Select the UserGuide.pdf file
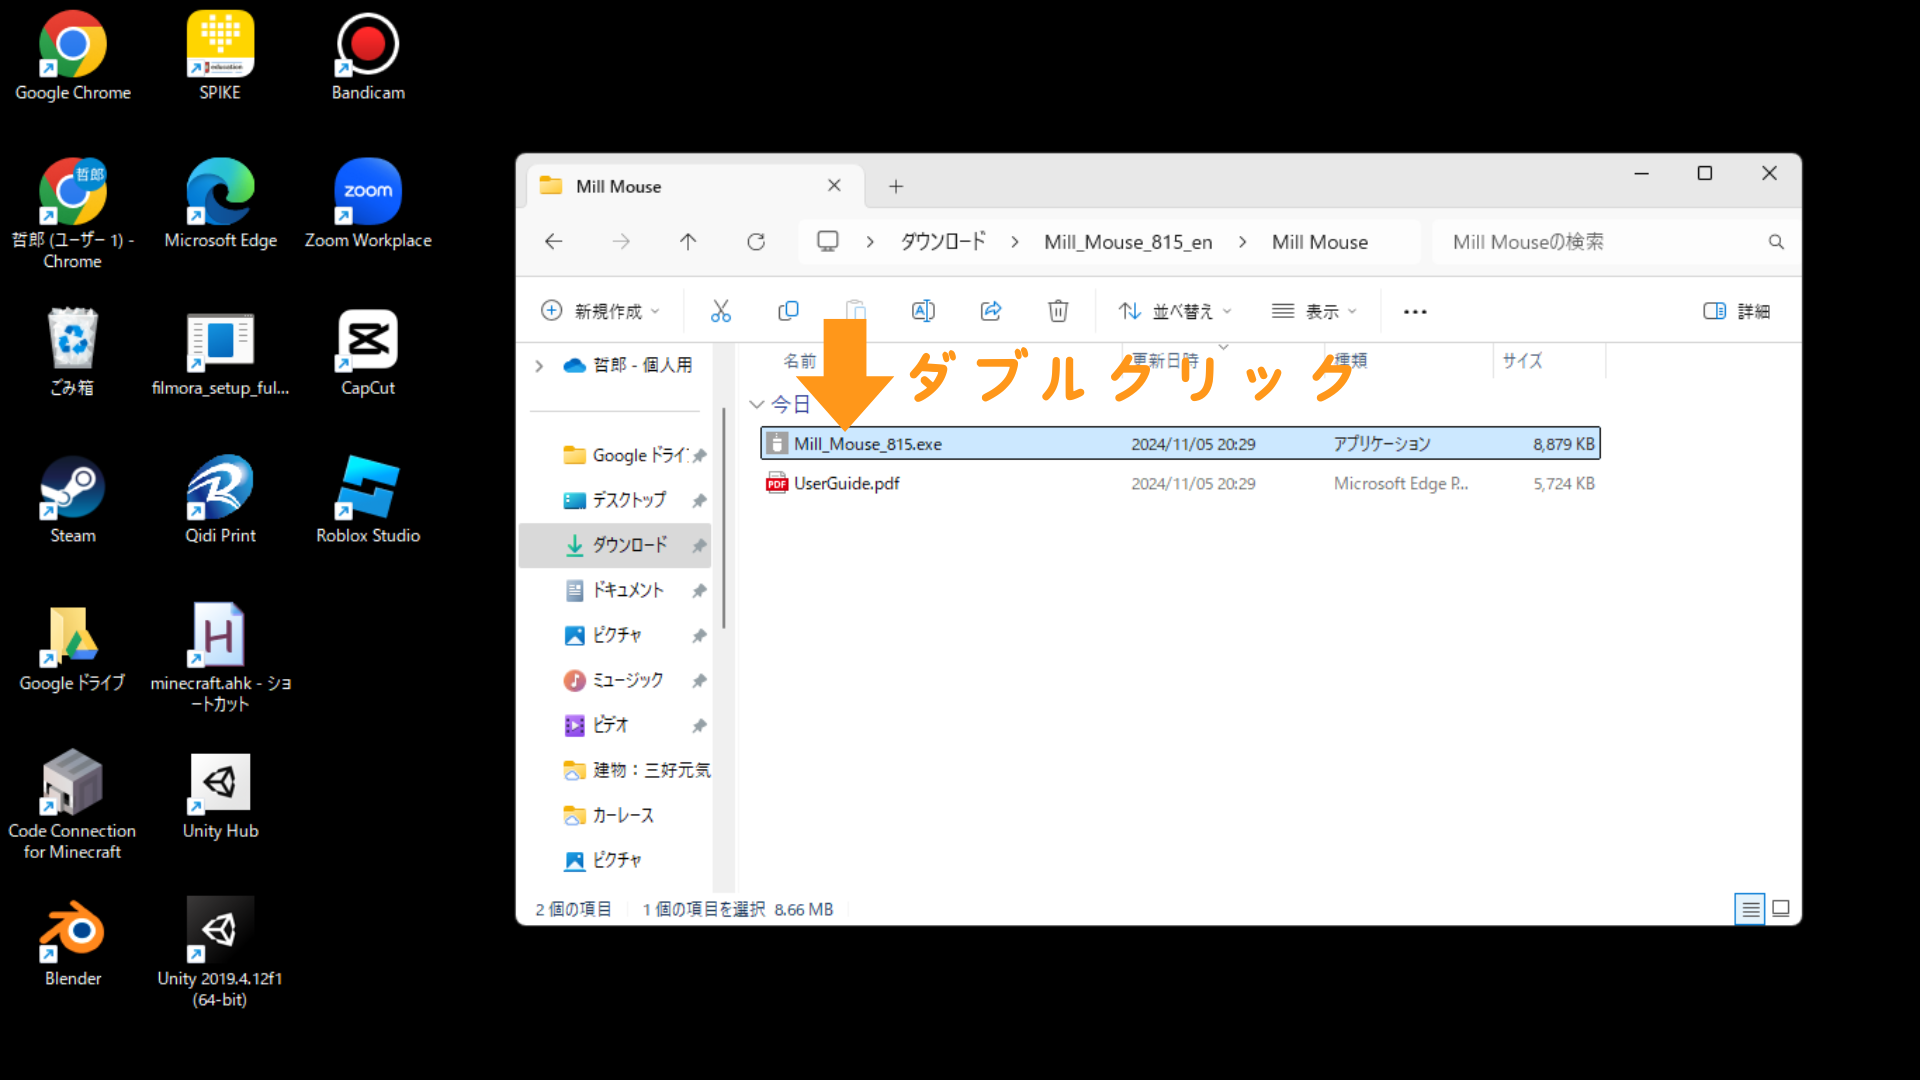Viewport: 1920px width, 1080px height. 846,484
